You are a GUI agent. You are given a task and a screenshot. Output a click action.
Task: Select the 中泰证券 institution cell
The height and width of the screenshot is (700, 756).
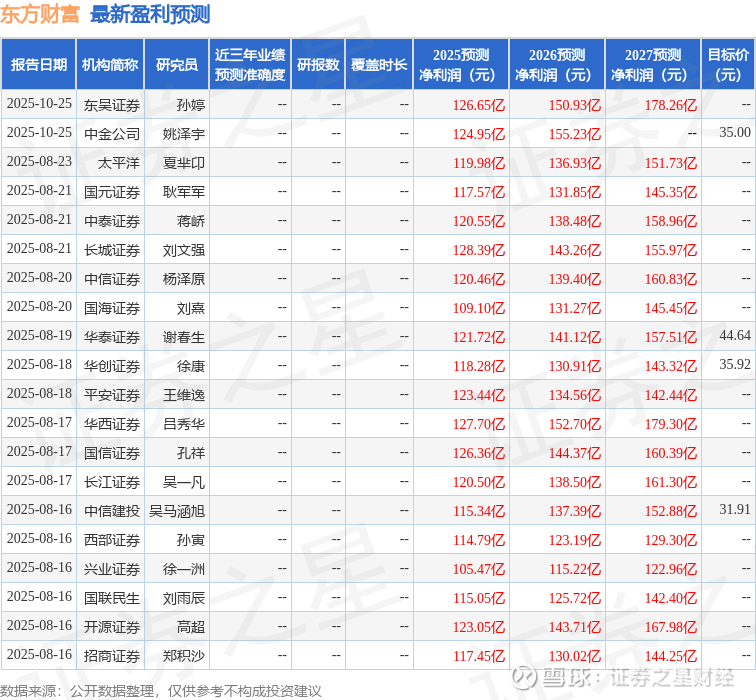112,221
